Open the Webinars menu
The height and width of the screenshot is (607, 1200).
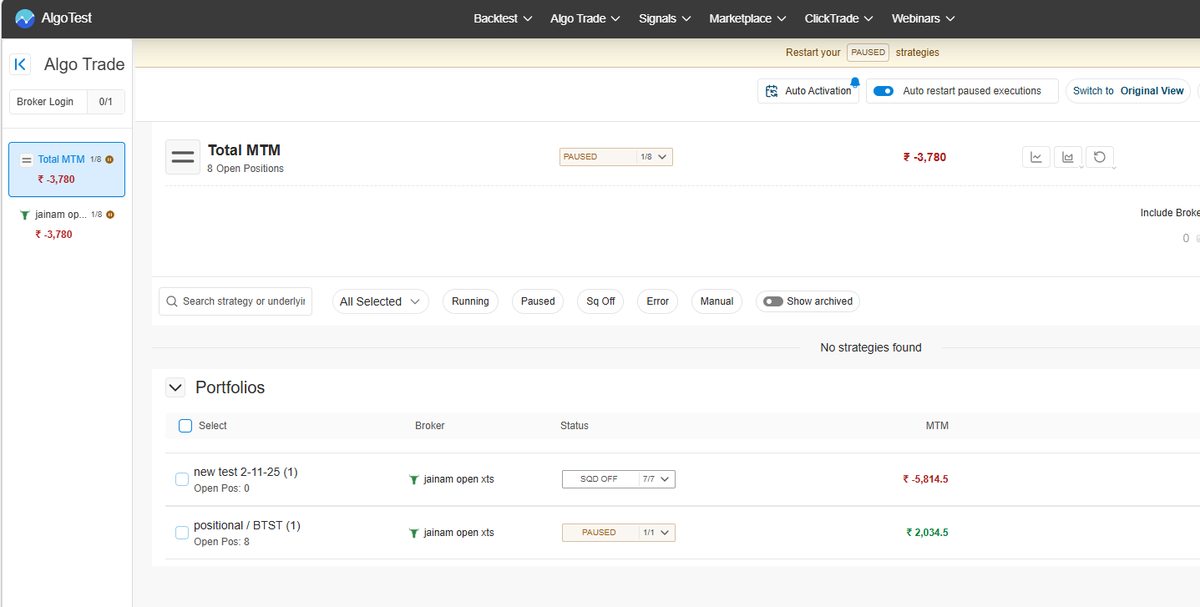923,19
